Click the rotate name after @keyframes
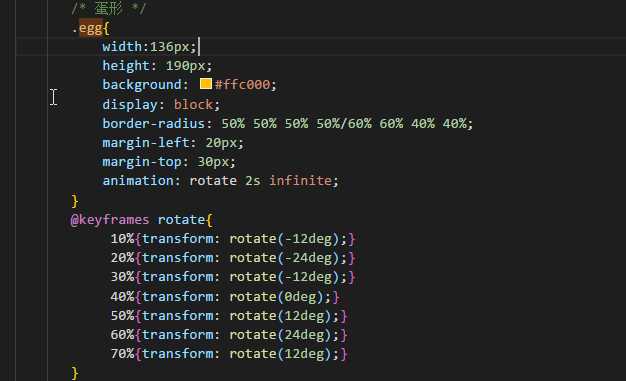The width and height of the screenshot is (626, 381). [182, 220]
